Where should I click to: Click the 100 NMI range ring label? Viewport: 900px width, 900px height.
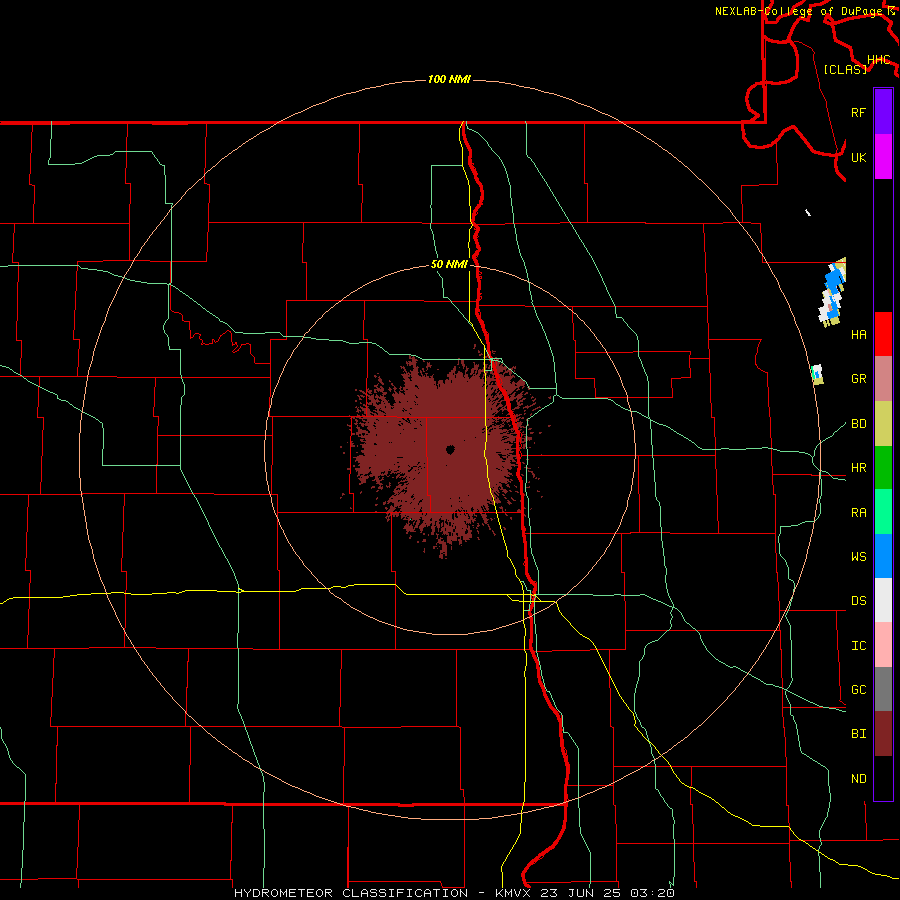(x=449, y=79)
